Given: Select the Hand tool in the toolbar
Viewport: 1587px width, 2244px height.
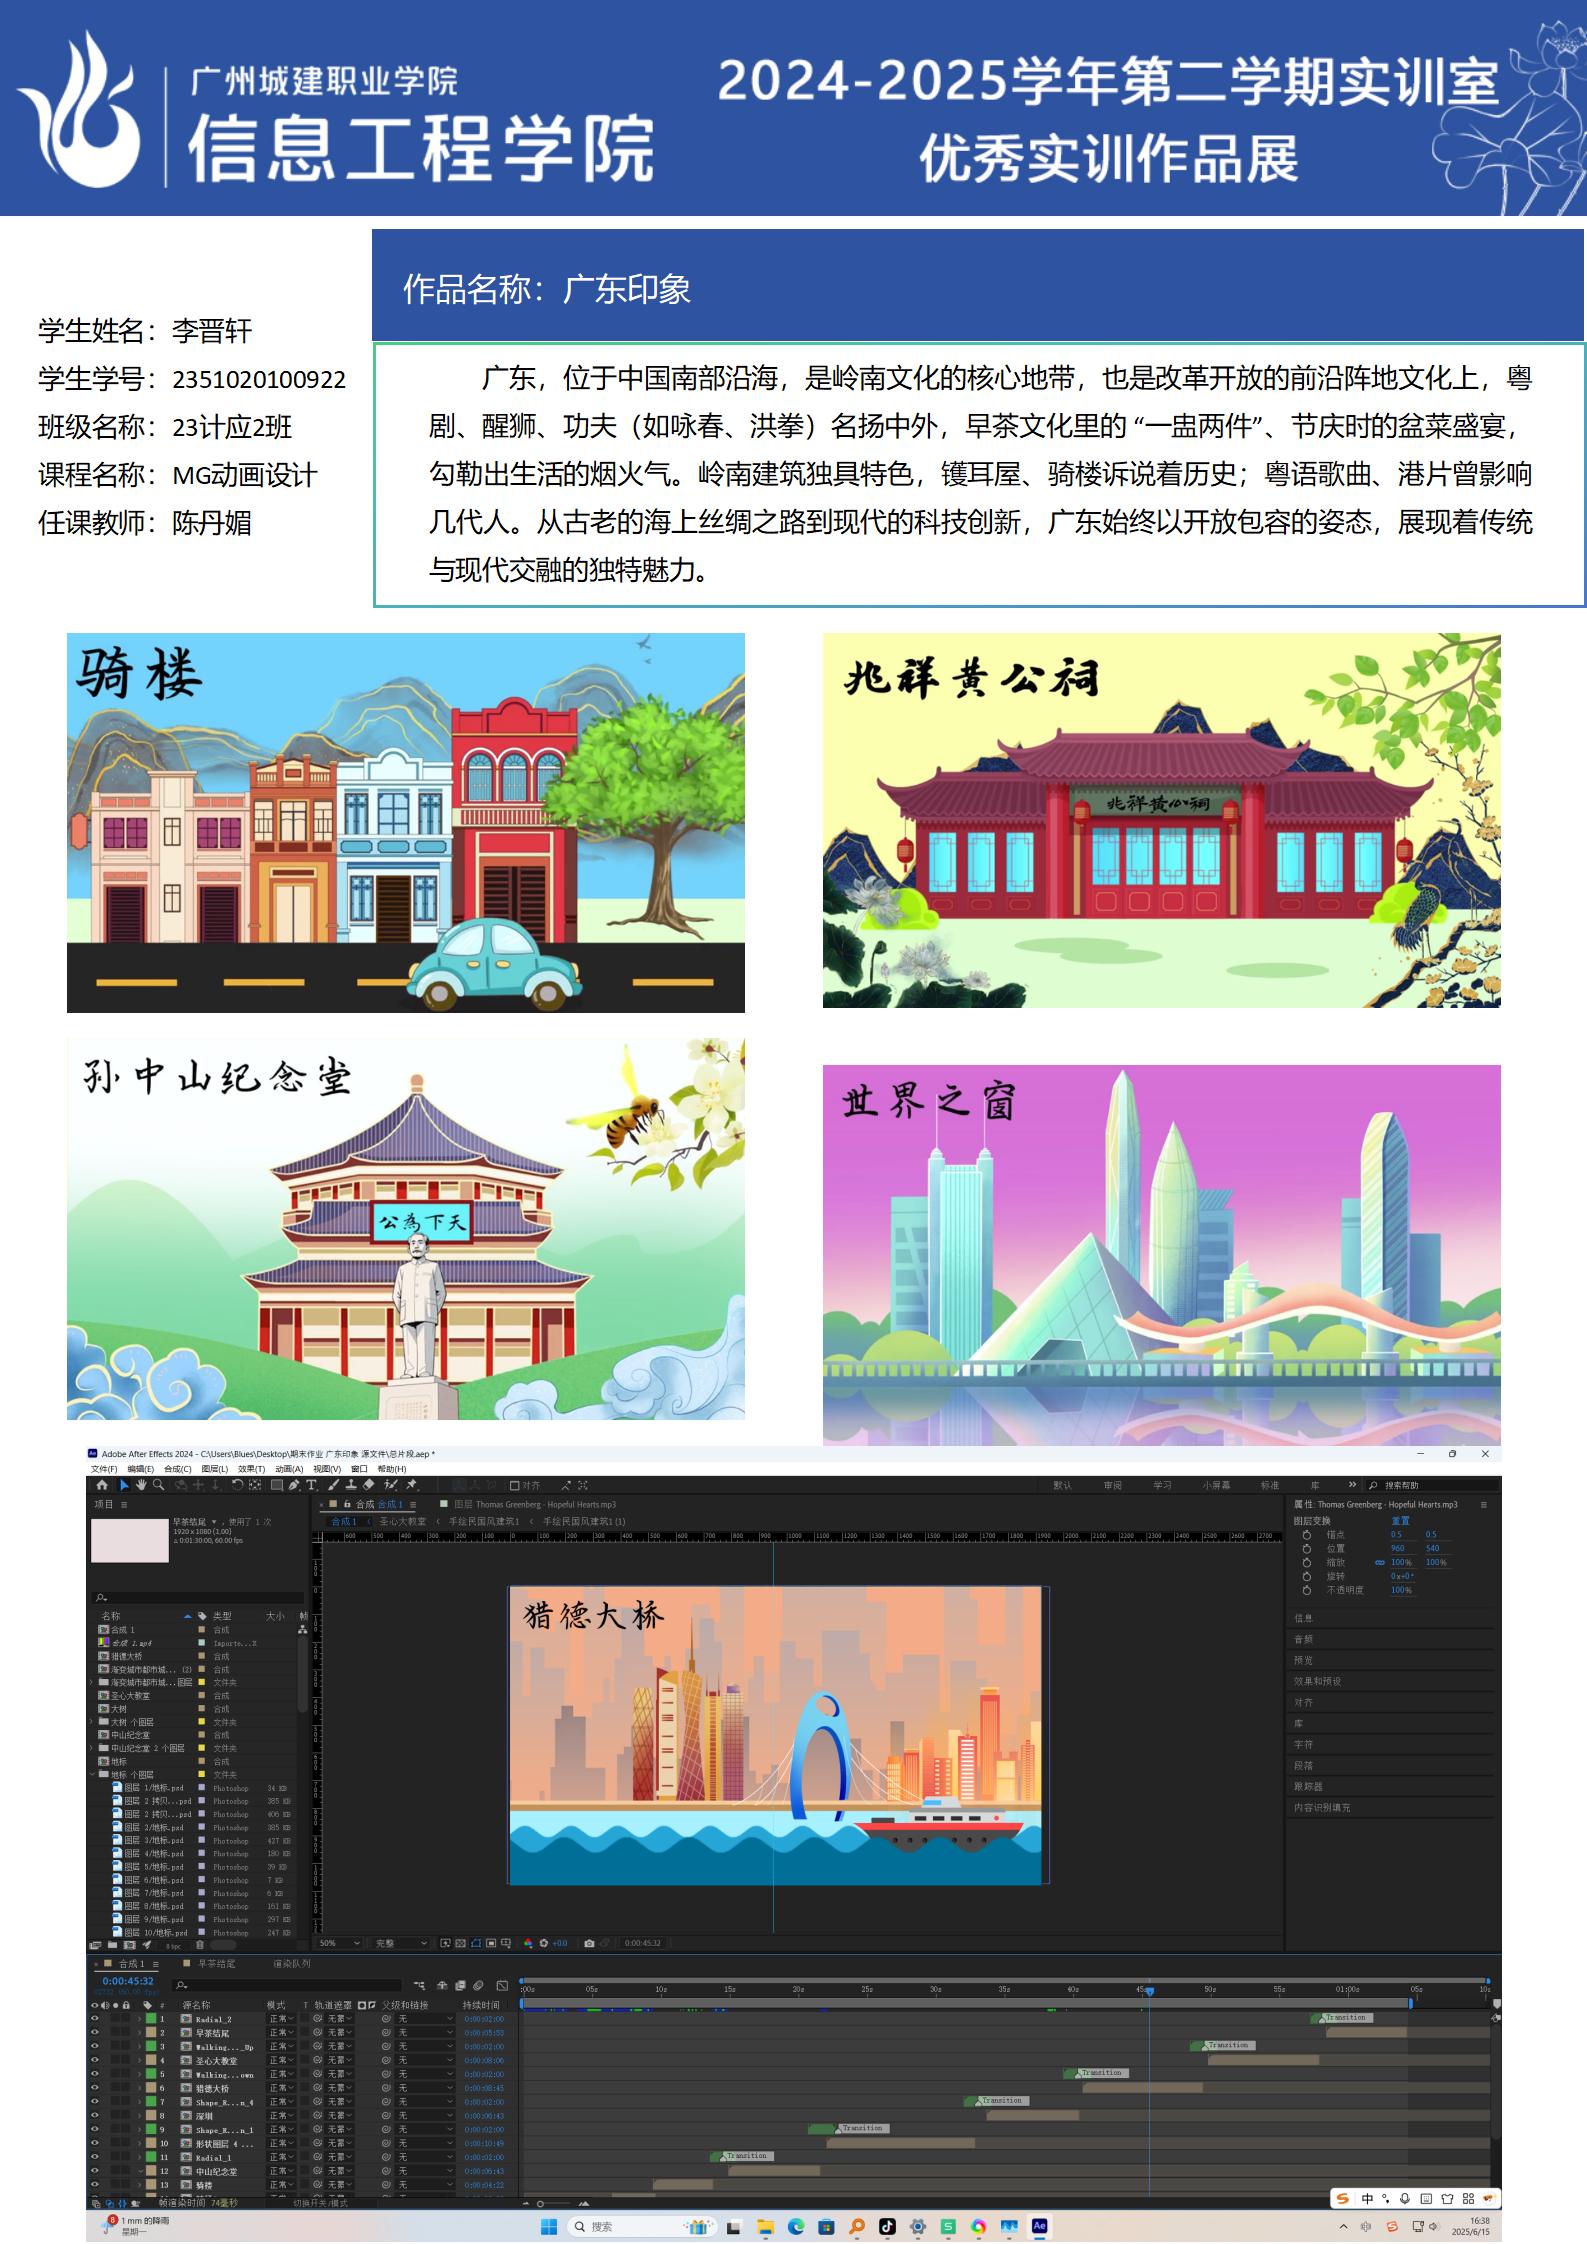Looking at the screenshot, I should pyautogui.click(x=141, y=1485).
